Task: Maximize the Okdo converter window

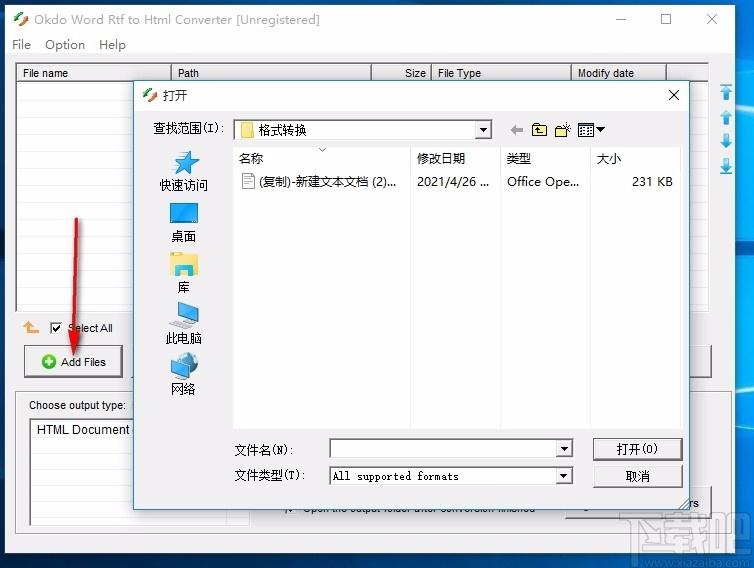Action: [x=666, y=19]
